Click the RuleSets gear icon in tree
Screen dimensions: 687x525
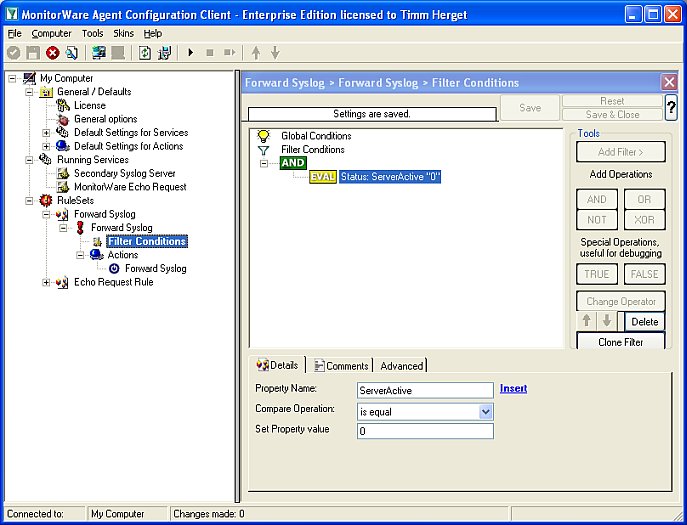click(x=46, y=201)
